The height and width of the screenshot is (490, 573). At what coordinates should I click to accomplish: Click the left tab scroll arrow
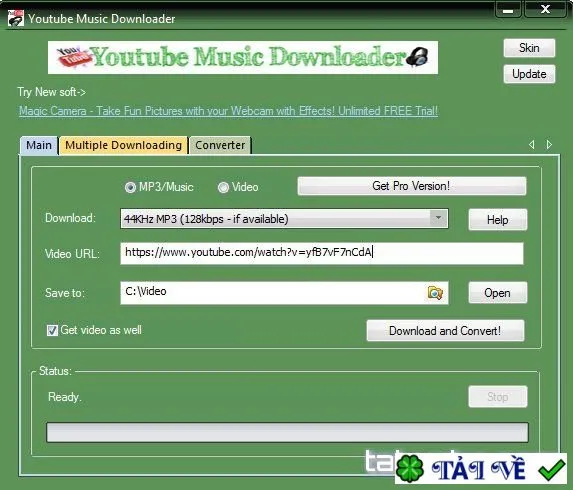coord(532,145)
